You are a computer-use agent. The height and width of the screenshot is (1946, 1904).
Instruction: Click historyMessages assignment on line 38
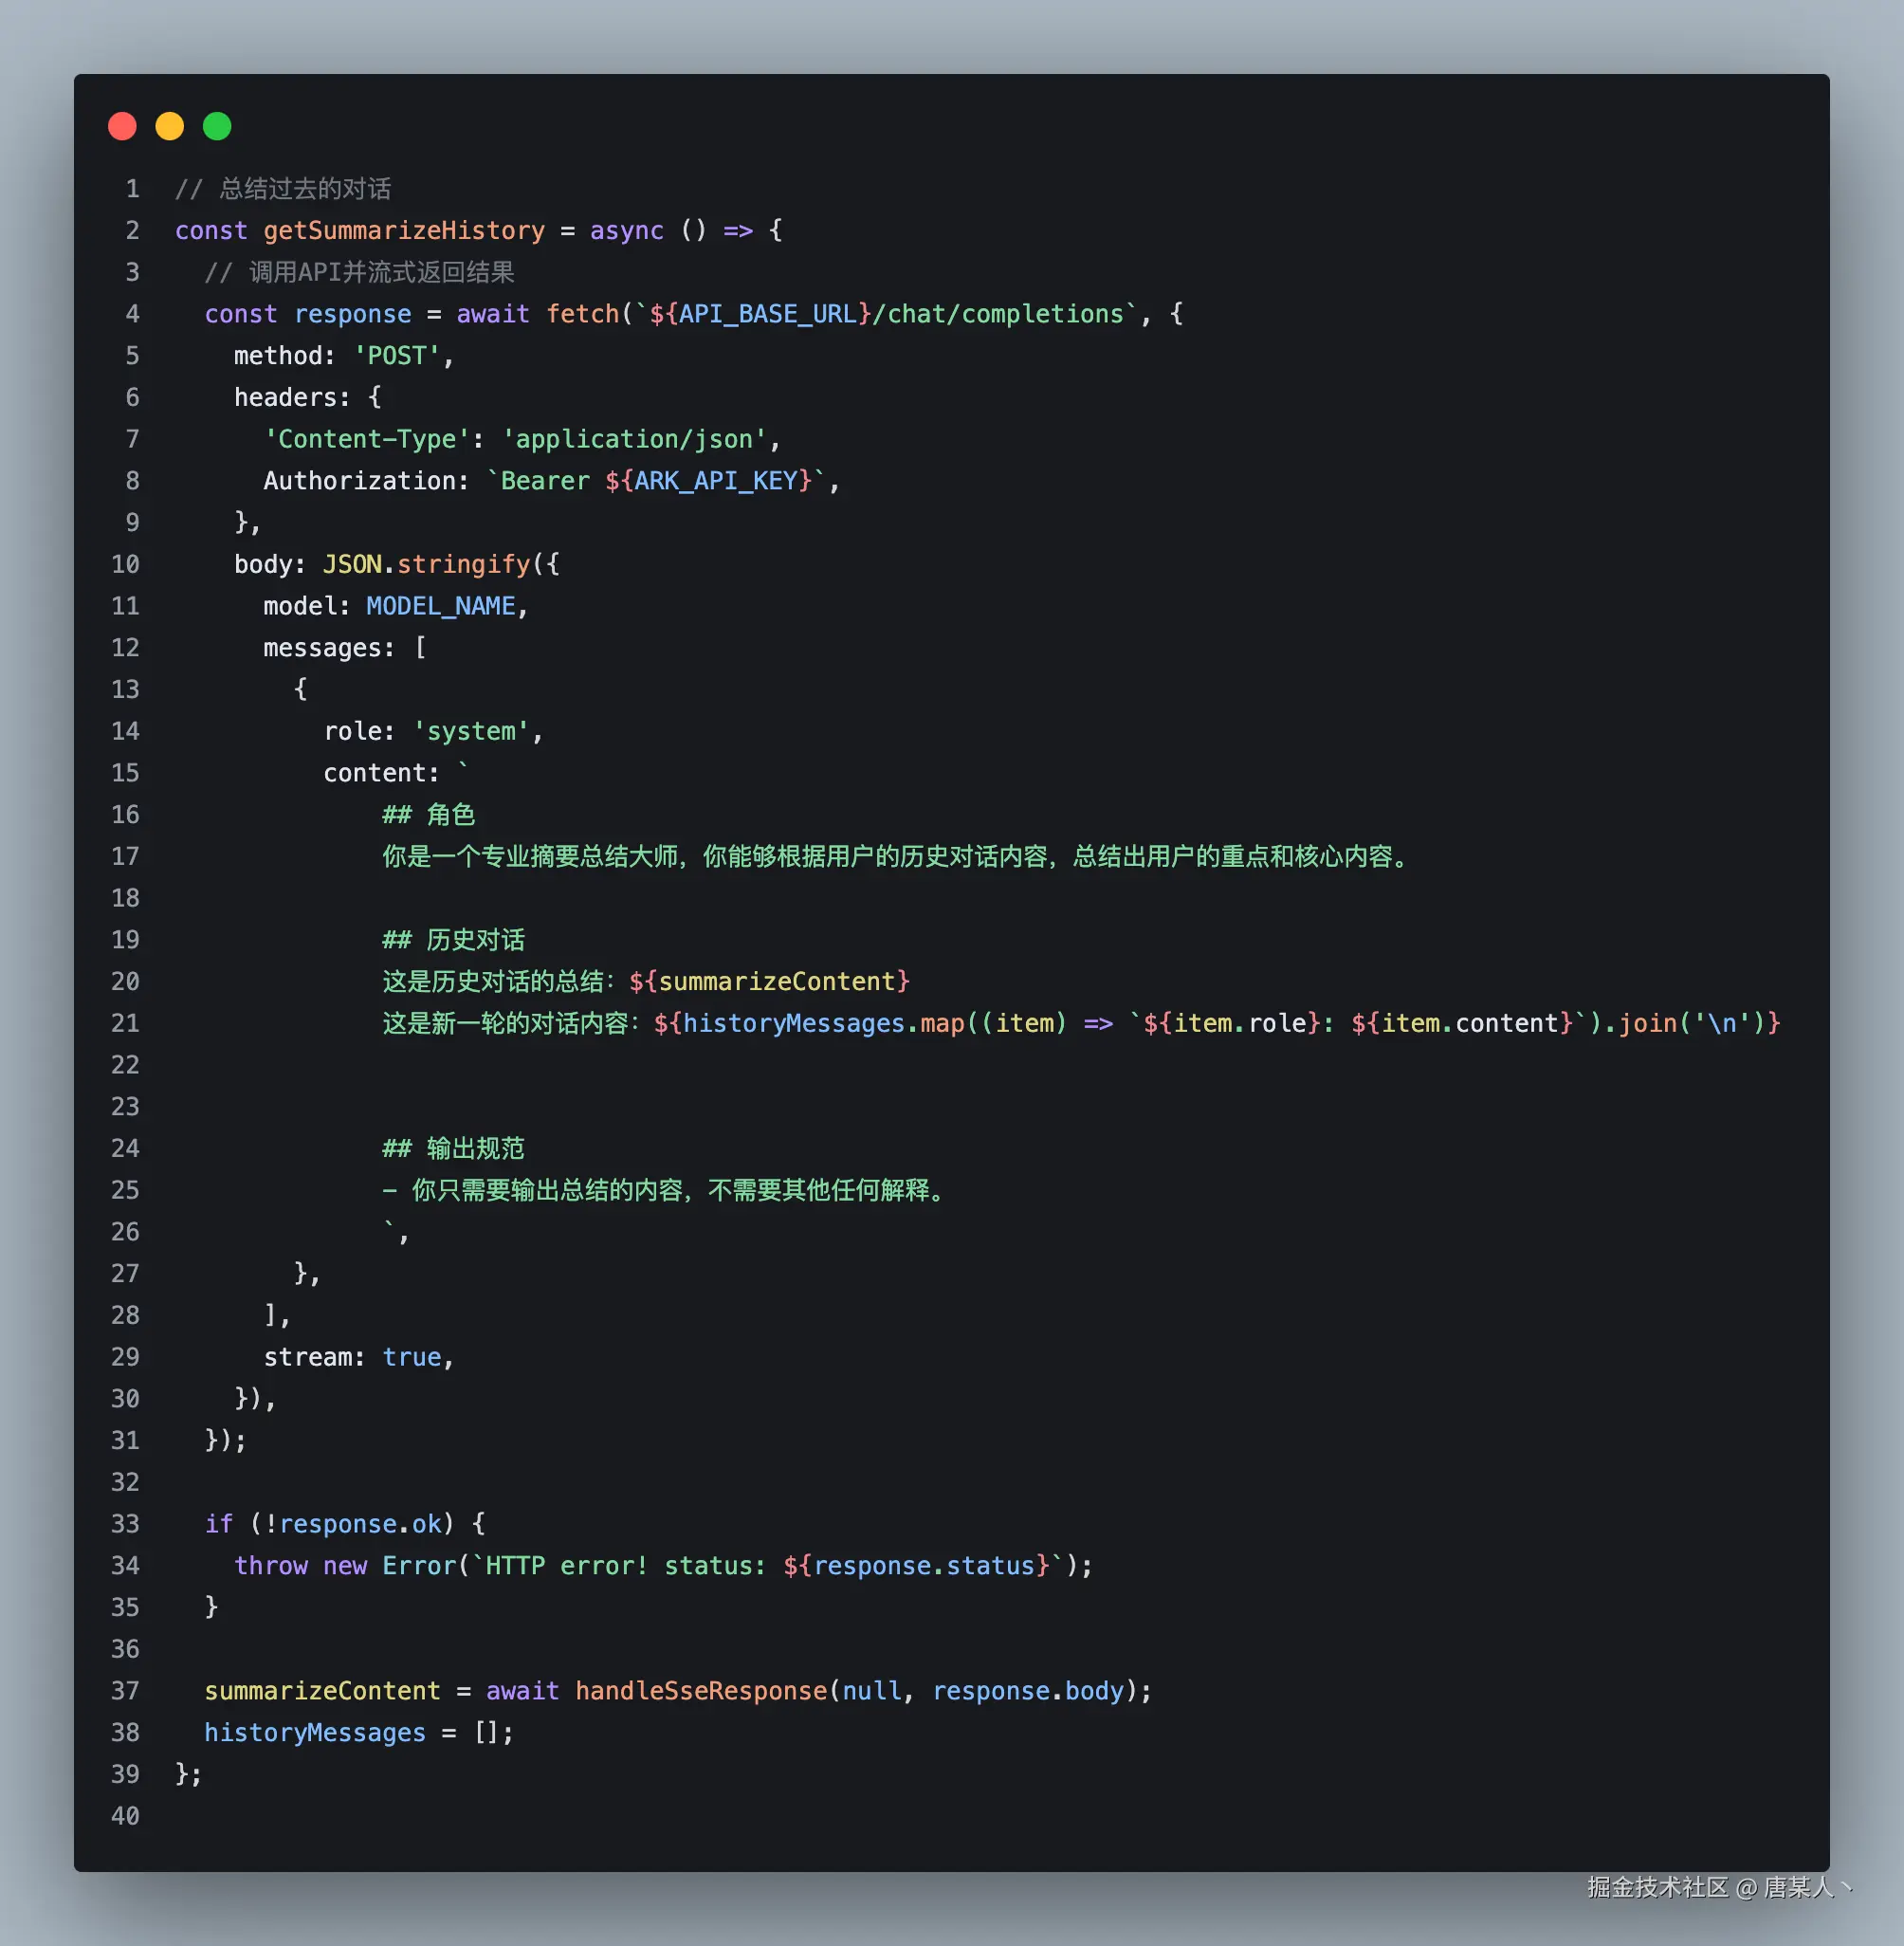pyautogui.click(x=315, y=1733)
